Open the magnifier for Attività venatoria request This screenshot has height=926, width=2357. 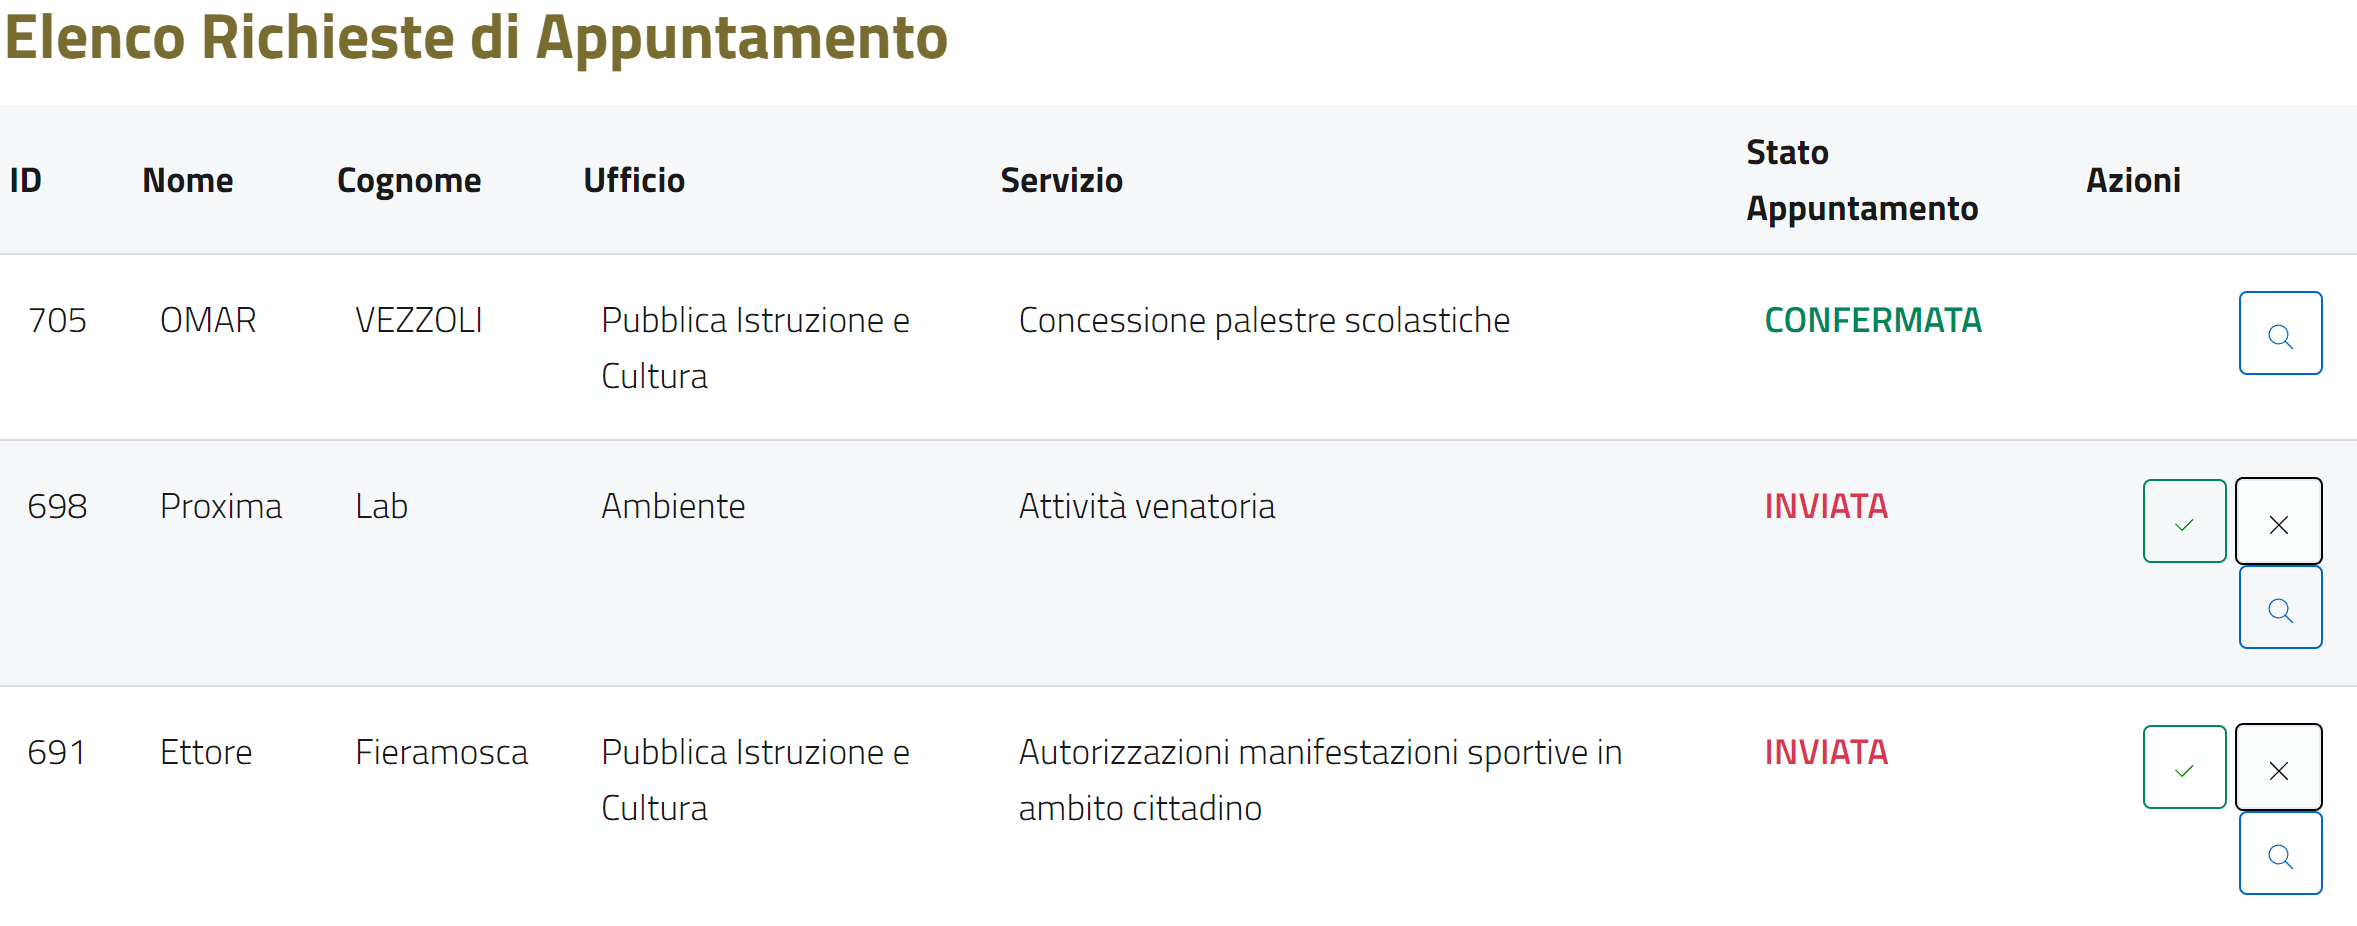2280,607
